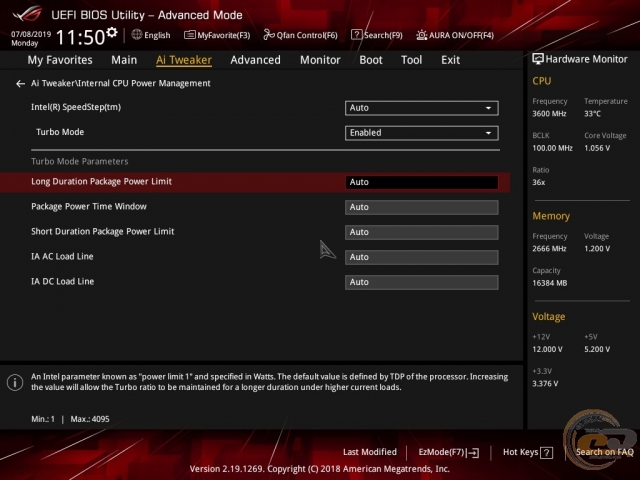Click Qfan Control(F6) label
Viewport: 640px width, 480px height.
click(307, 36)
